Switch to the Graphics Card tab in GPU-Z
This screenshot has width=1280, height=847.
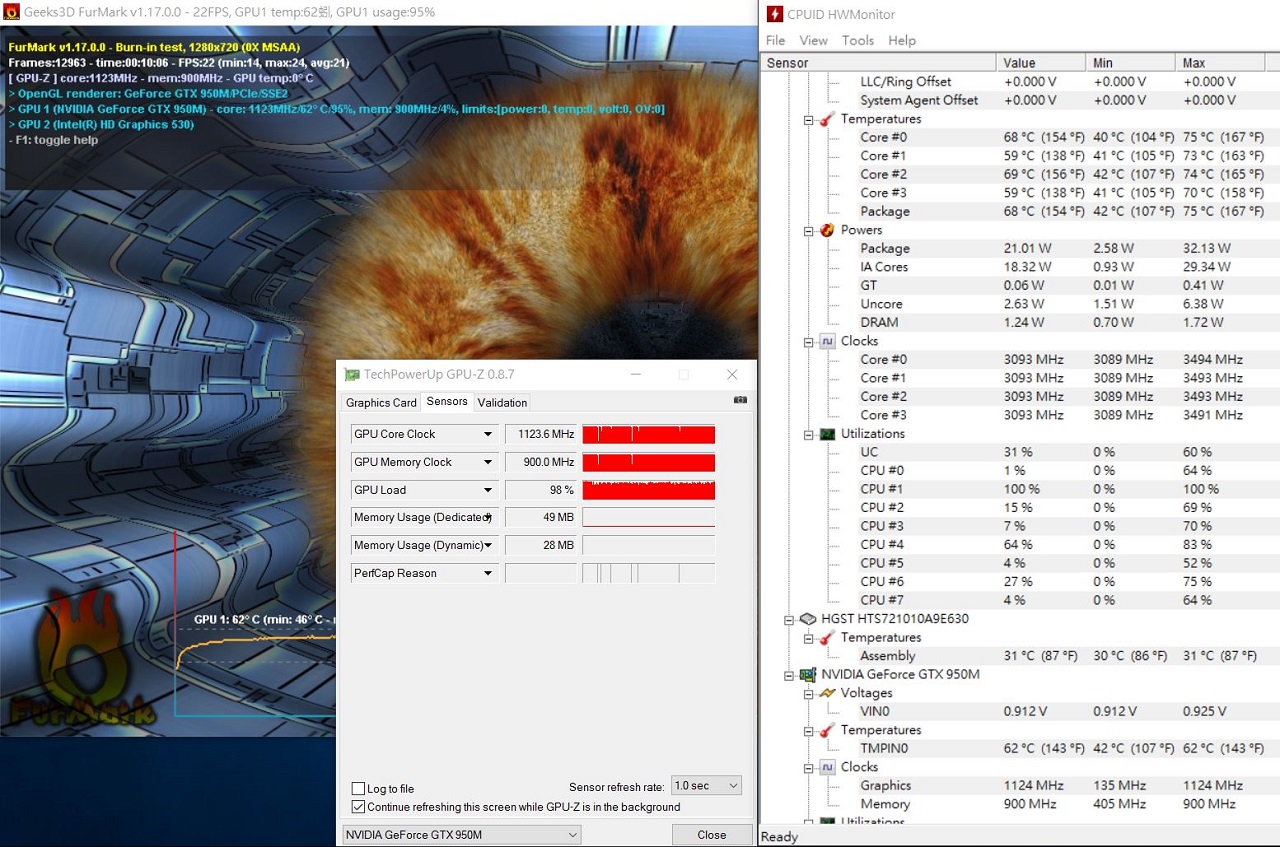pos(381,403)
